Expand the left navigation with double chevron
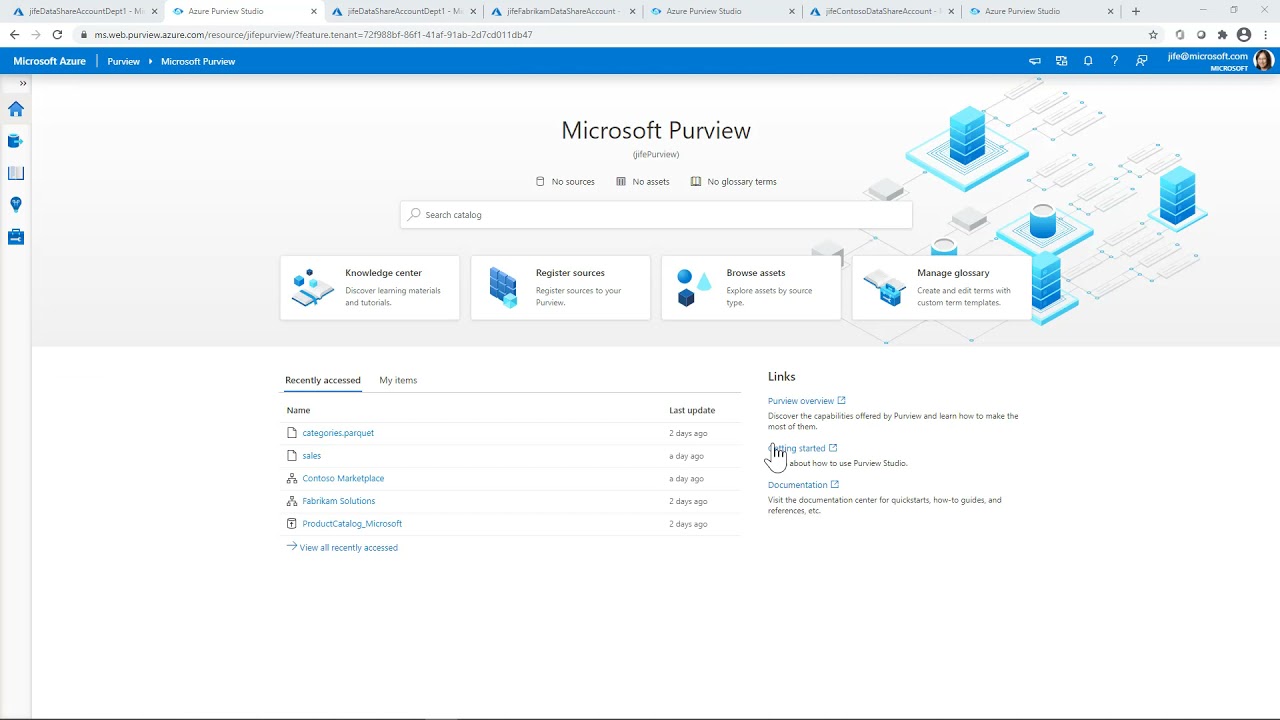The image size is (1280, 720). (23, 84)
